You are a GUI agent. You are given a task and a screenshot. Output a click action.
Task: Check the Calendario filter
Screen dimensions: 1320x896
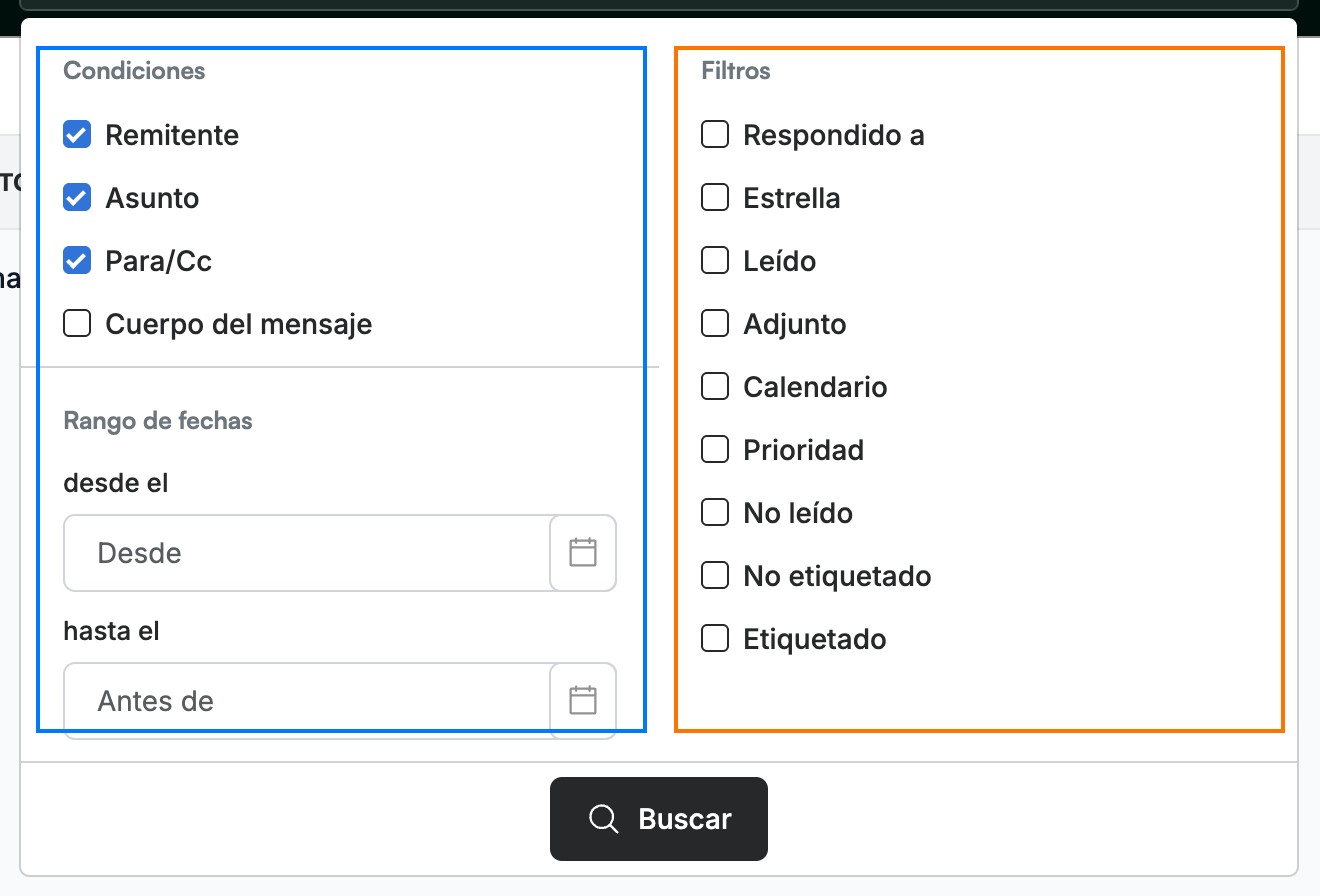tap(715, 387)
